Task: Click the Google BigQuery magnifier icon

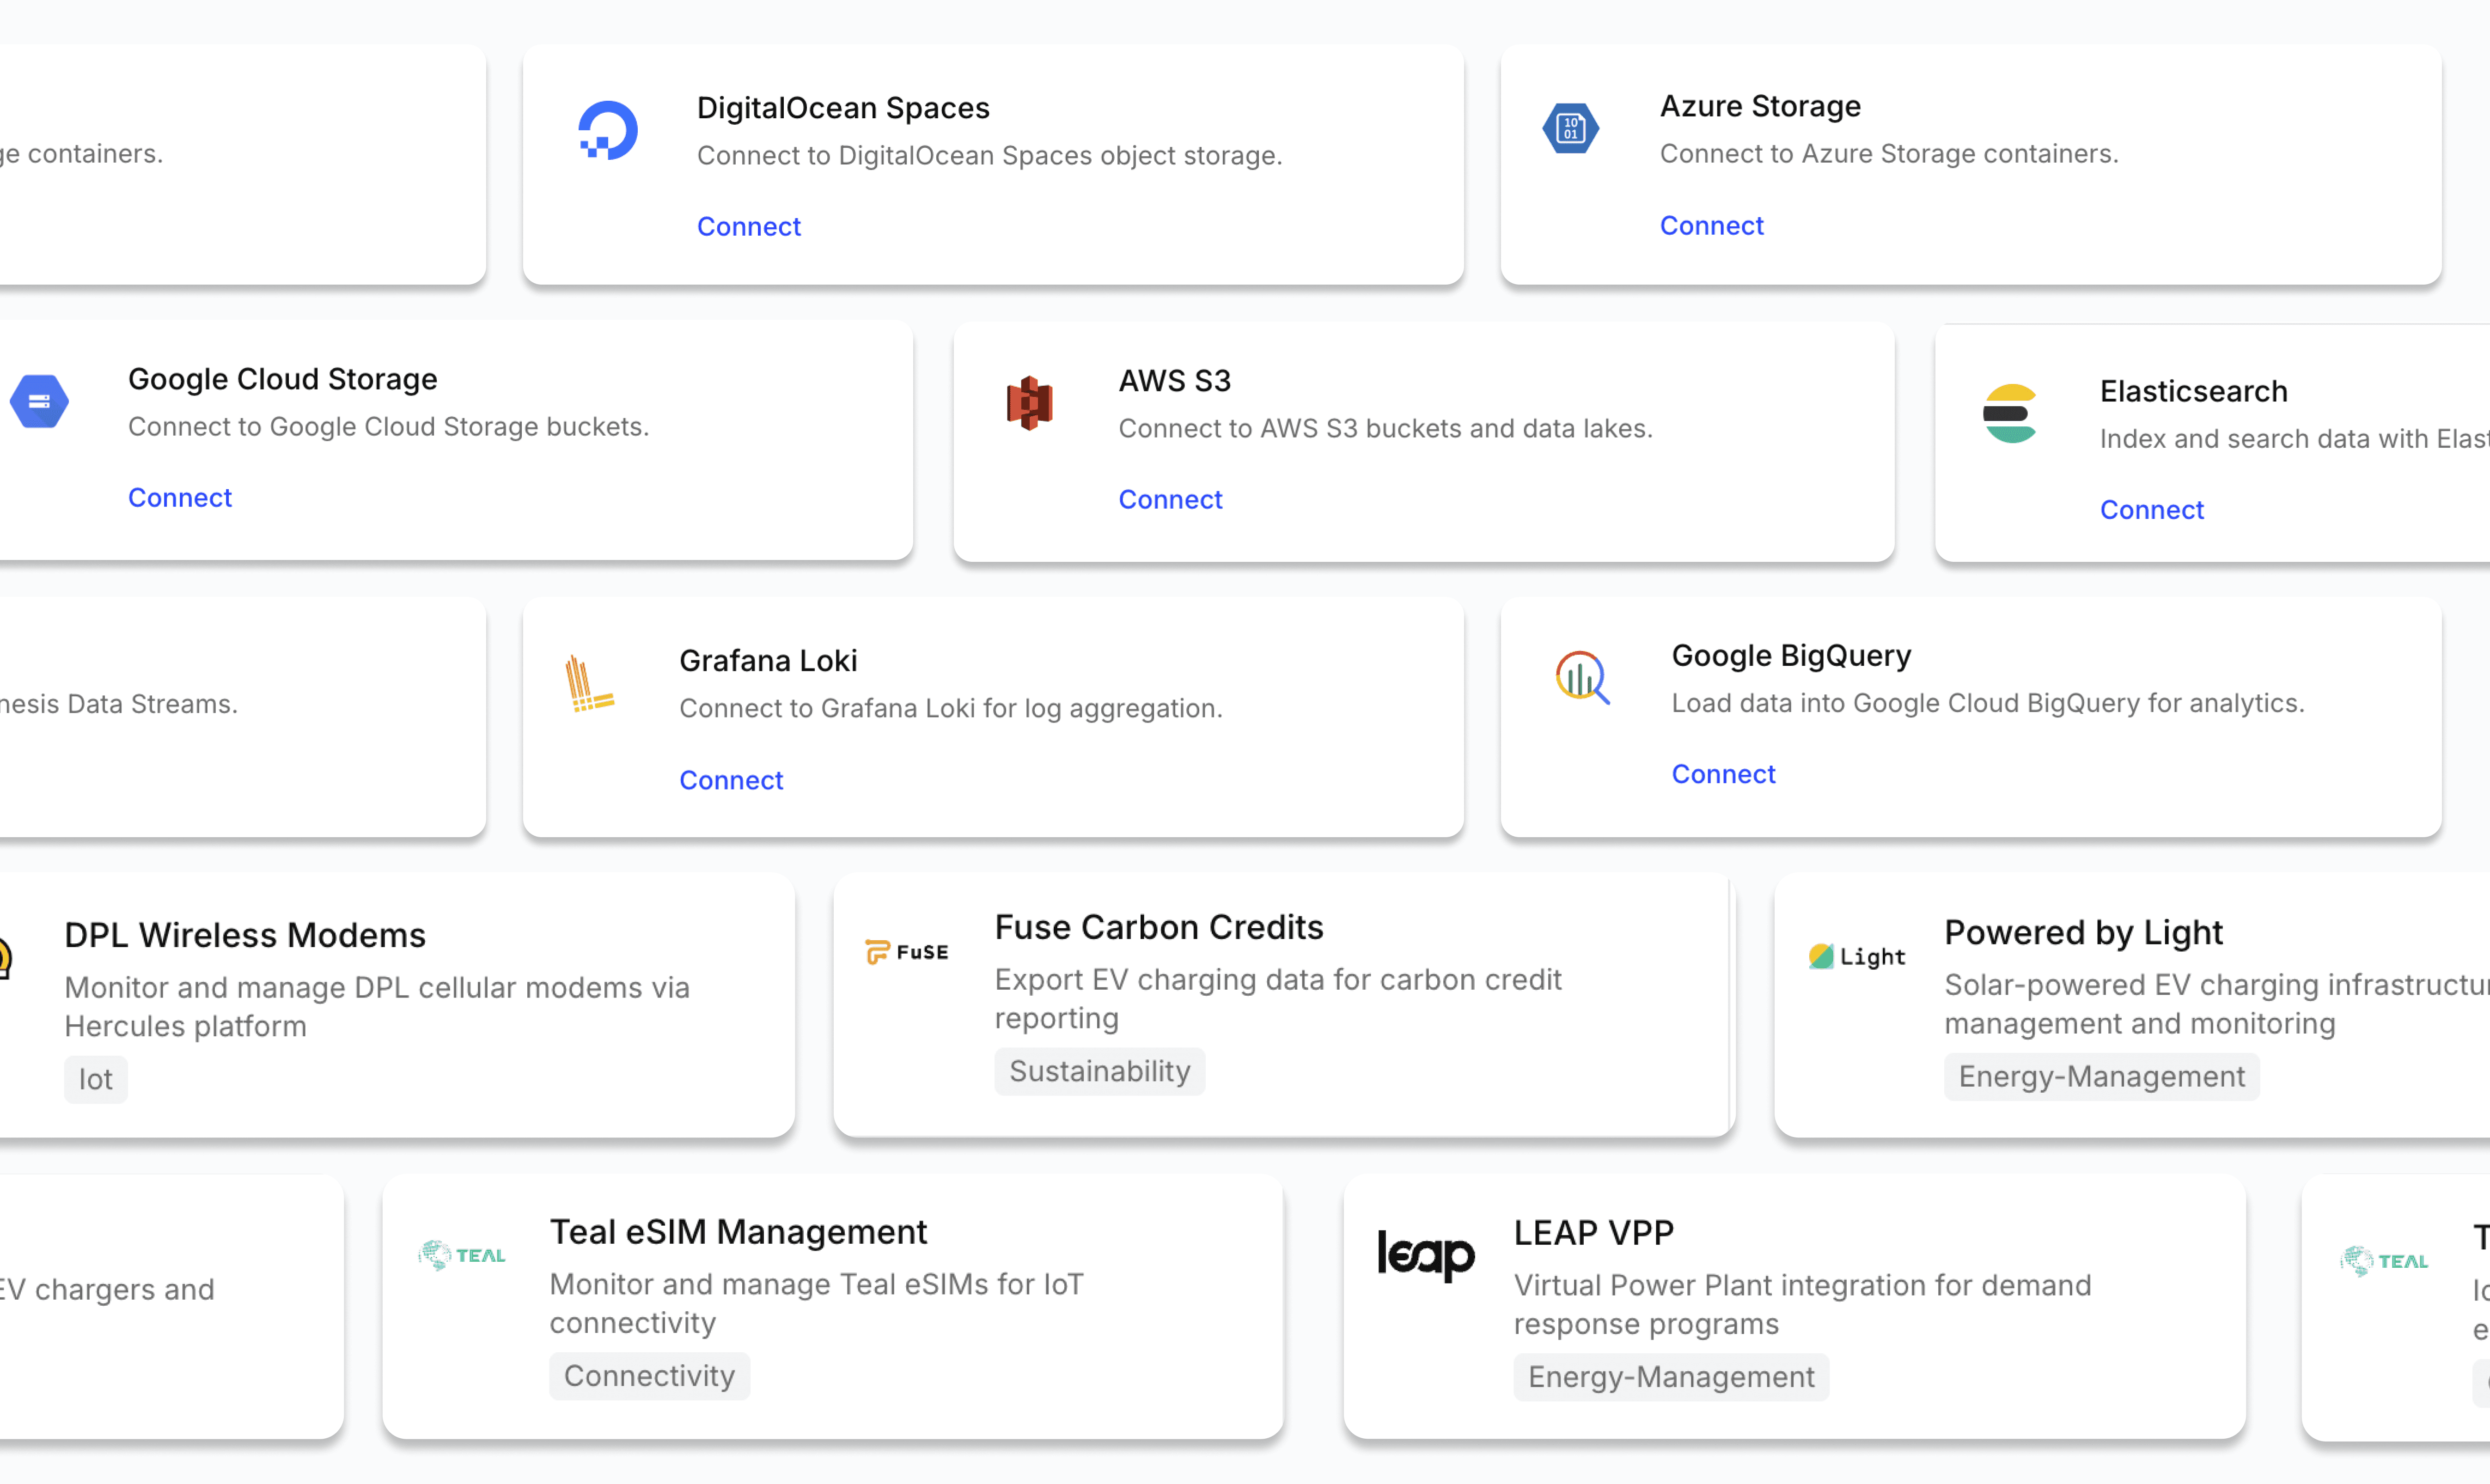Action: (x=1582, y=678)
